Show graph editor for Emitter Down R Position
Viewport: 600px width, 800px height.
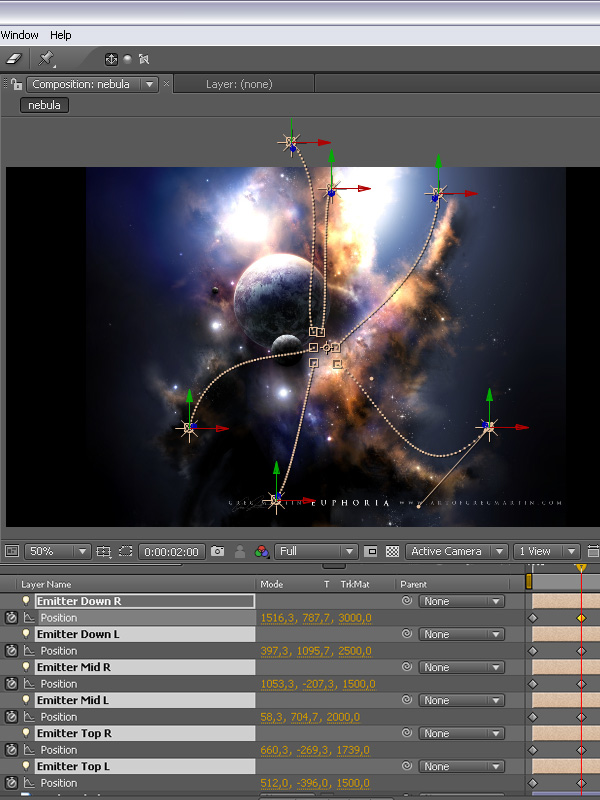29,618
